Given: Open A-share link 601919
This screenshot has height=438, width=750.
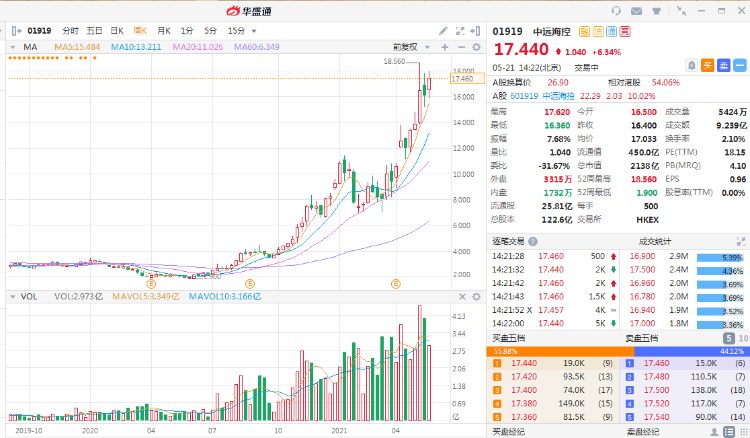Looking at the screenshot, I should coord(524,96).
